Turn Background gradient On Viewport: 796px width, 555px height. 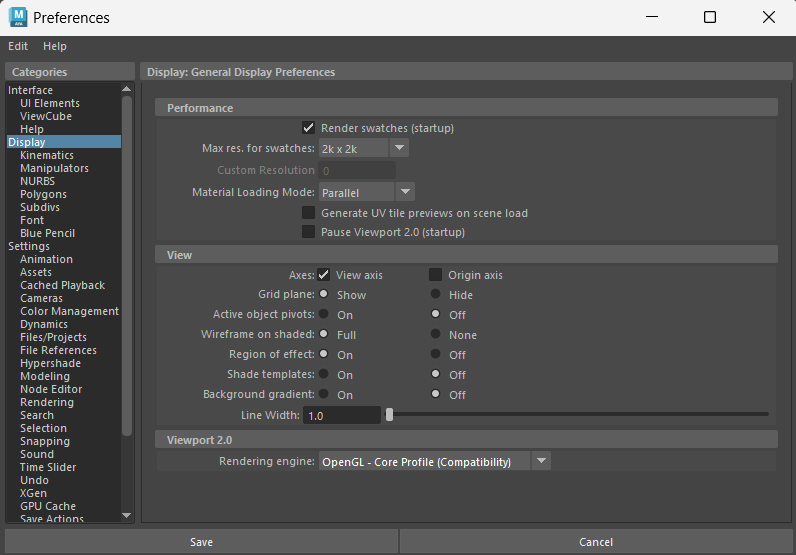click(x=323, y=394)
